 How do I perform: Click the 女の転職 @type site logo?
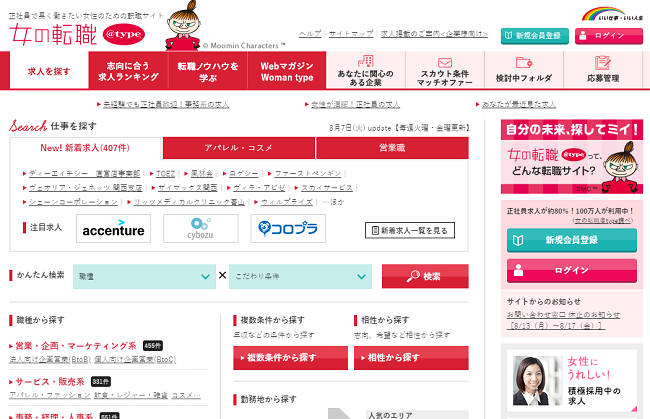pos(77,34)
